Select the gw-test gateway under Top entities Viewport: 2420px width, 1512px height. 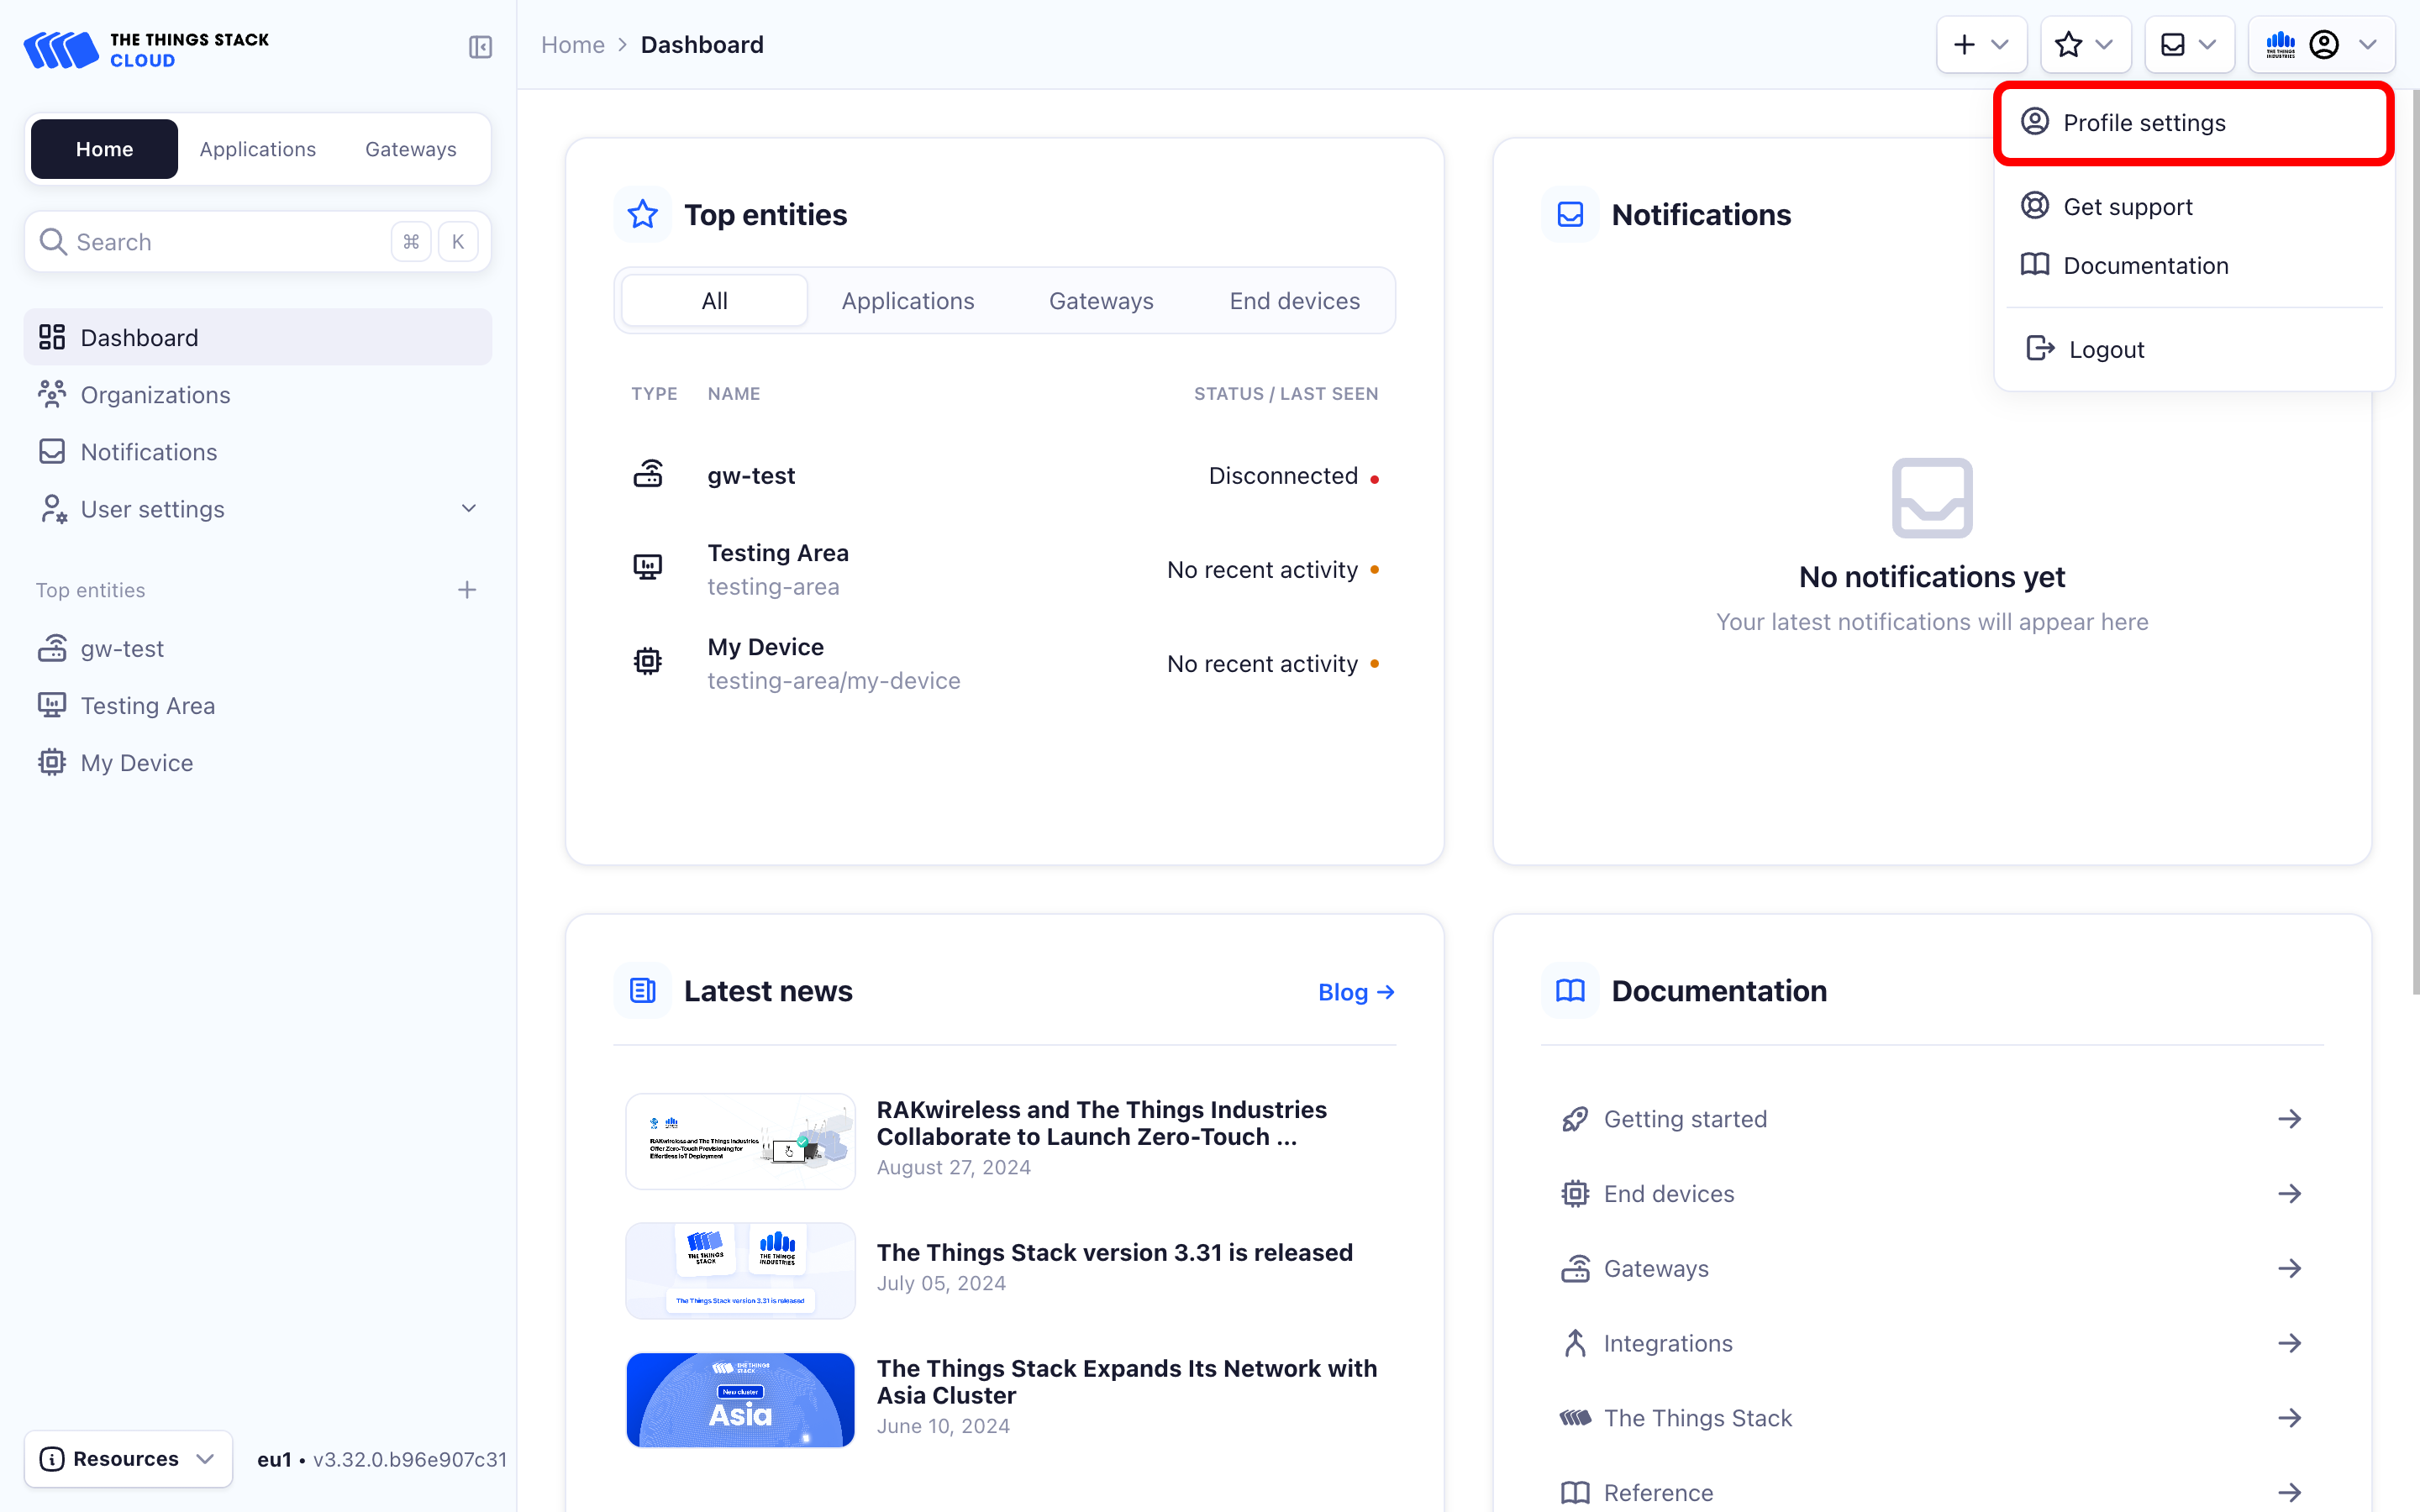coord(122,648)
